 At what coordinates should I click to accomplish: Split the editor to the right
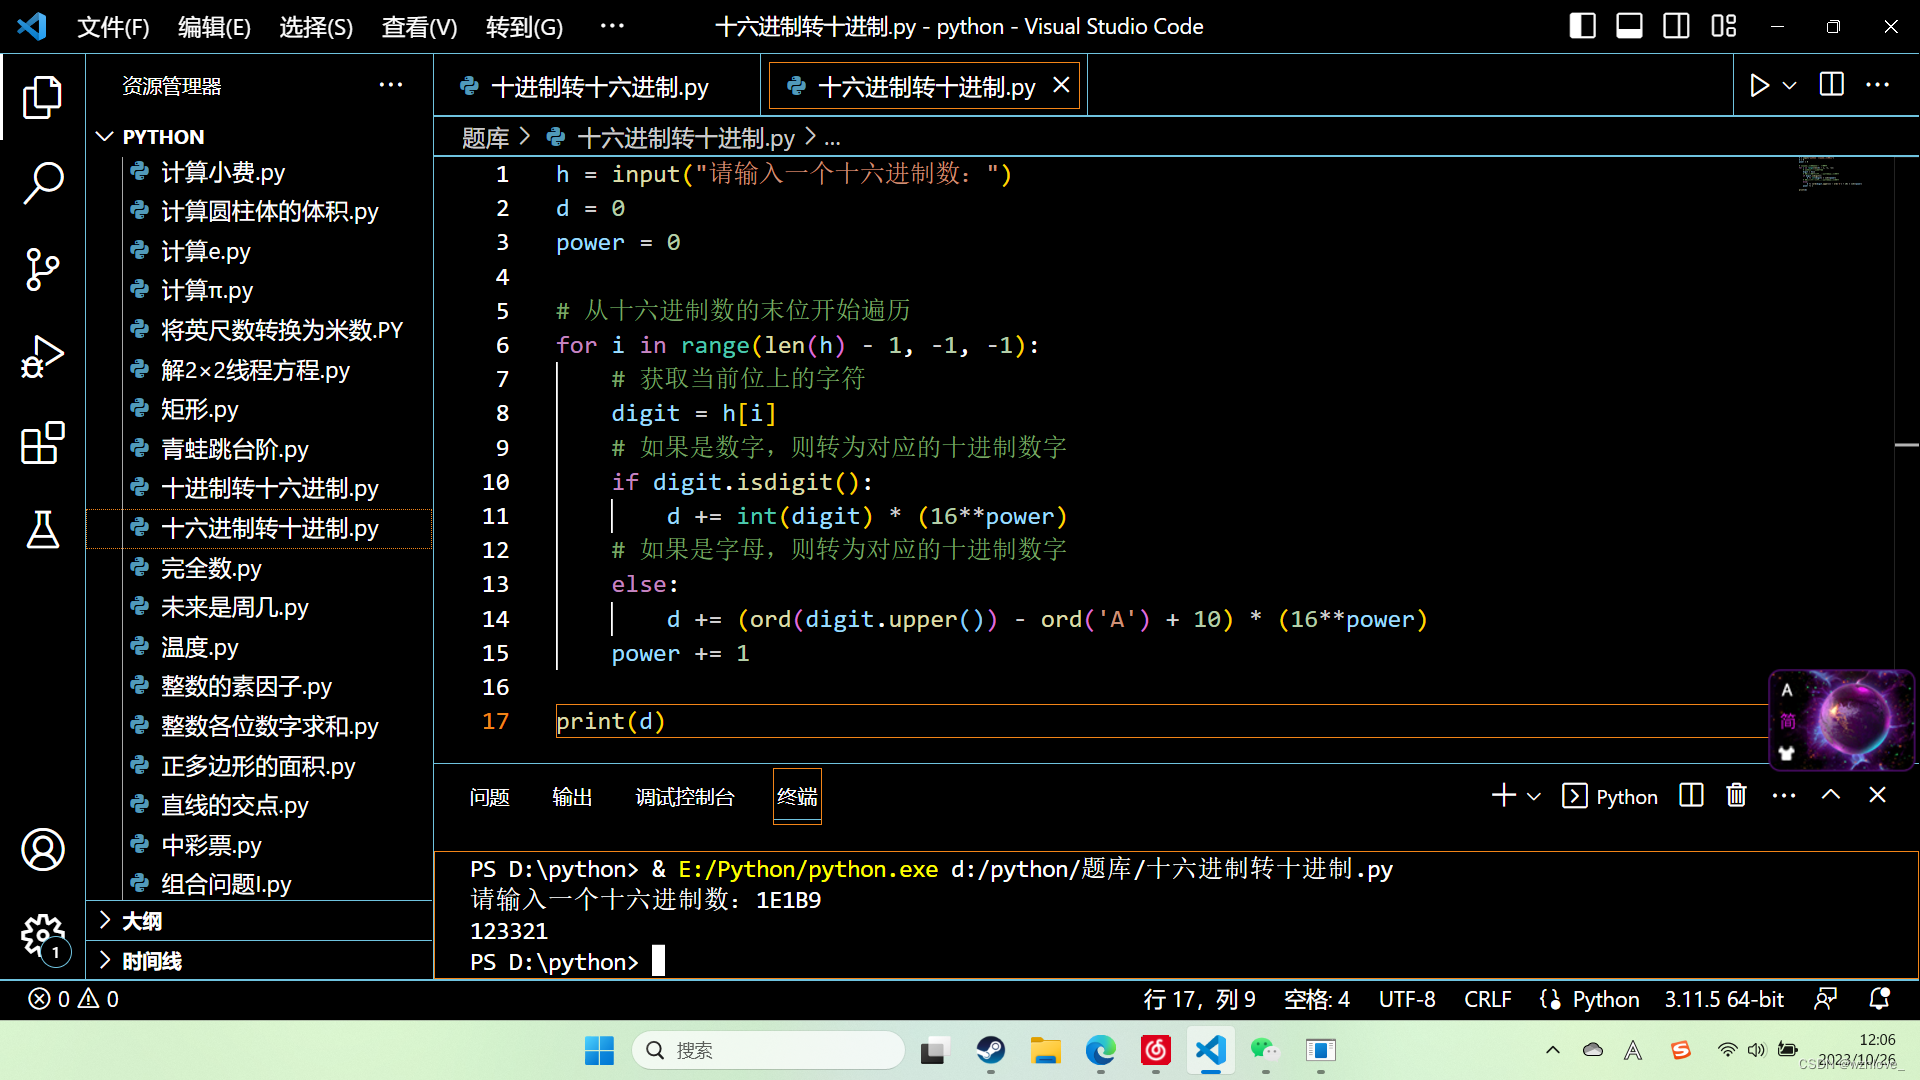pyautogui.click(x=1831, y=86)
